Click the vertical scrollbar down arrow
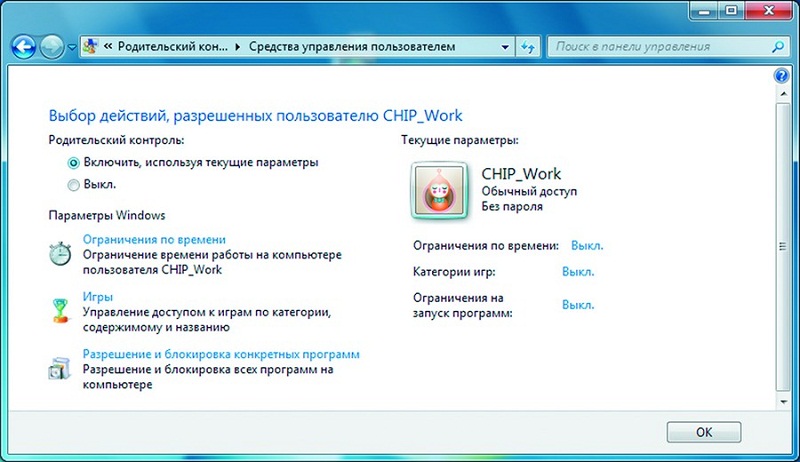800x462 pixels. [x=783, y=402]
